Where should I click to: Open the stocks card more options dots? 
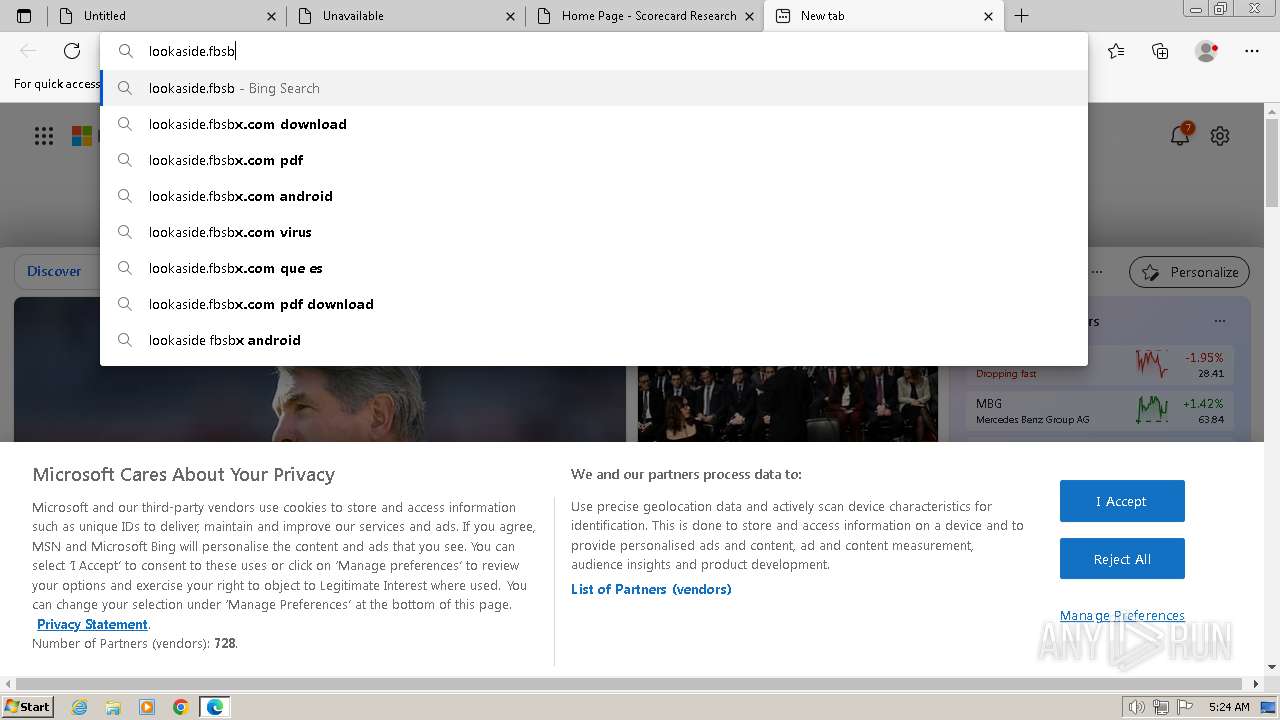click(1219, 321)
